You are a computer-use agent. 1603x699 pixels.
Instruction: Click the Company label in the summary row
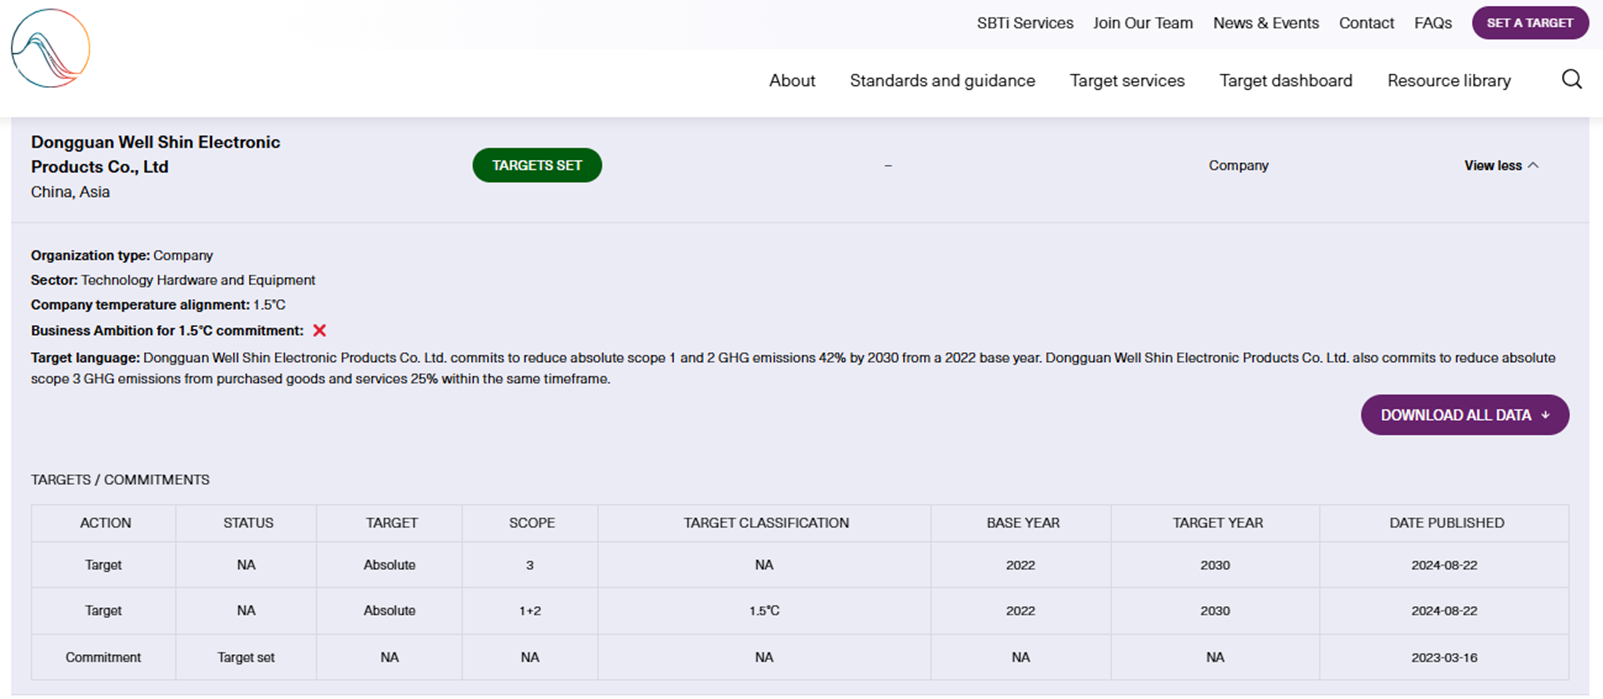pos(1238,166)
